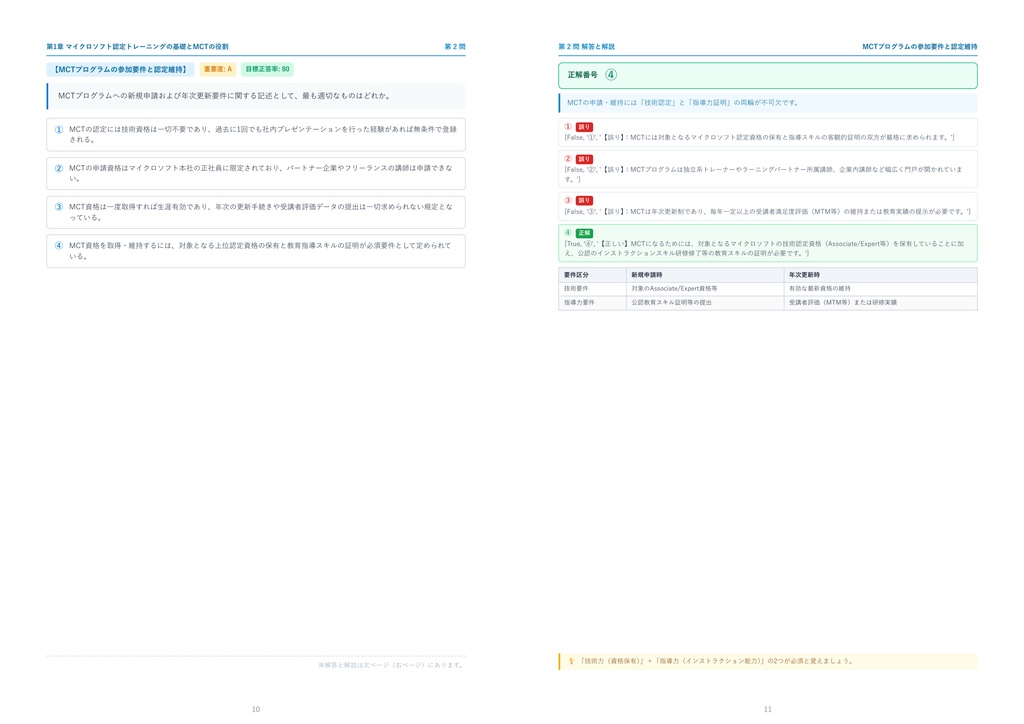Click the explanation text starting MCTプログラムは独立系トレーナー
This screenshot has height=724, width=1024.
pyautogui.click(x=763, y=174)
